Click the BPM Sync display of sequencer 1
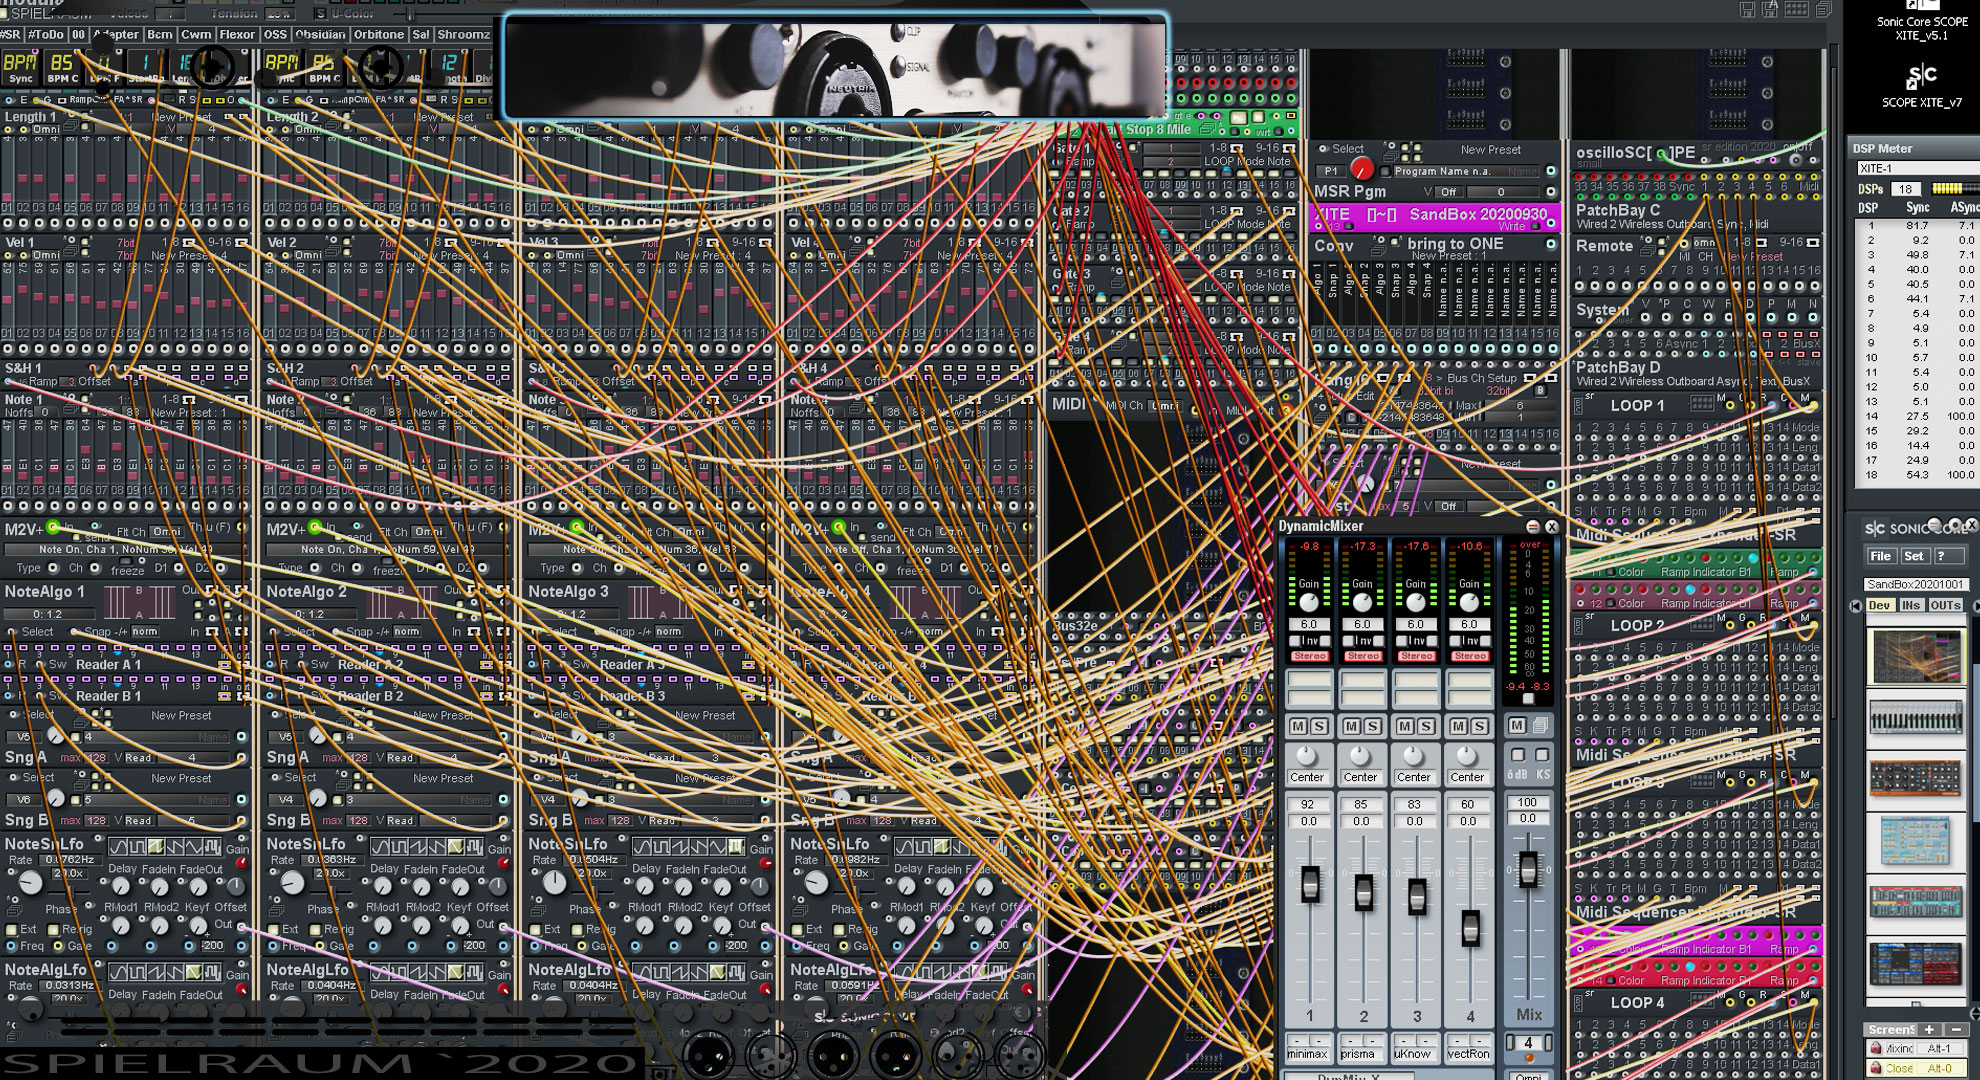This screenshot has height=1080, width=1980. (x=21, y=66)
